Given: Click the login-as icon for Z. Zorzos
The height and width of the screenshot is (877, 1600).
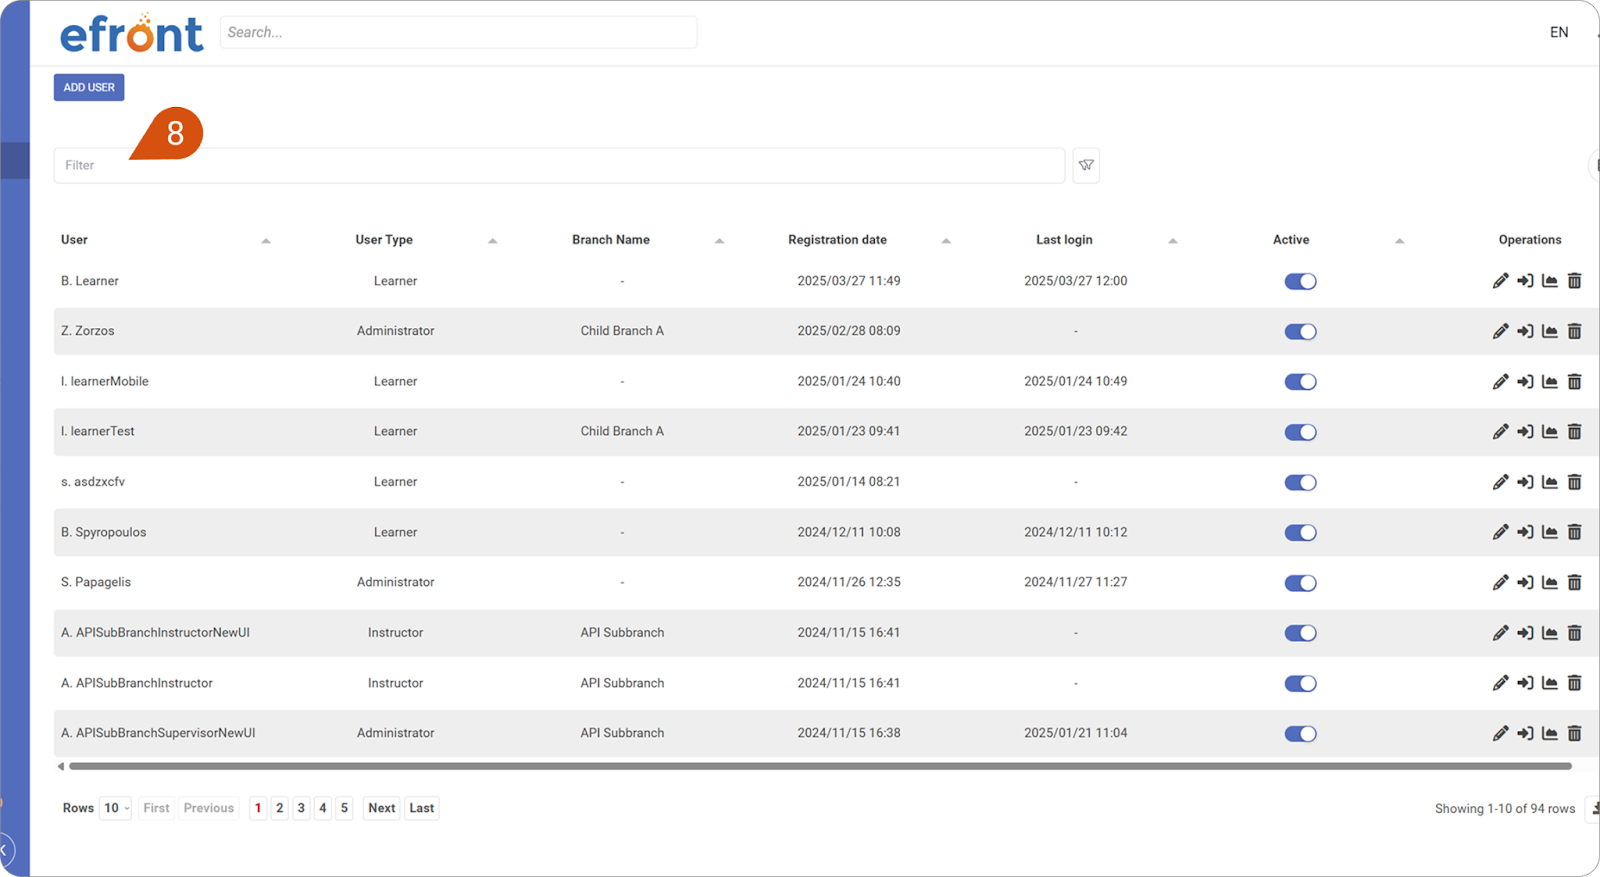Looking at the screenshot, I should pyautogui.click(x=1525, y=331).
